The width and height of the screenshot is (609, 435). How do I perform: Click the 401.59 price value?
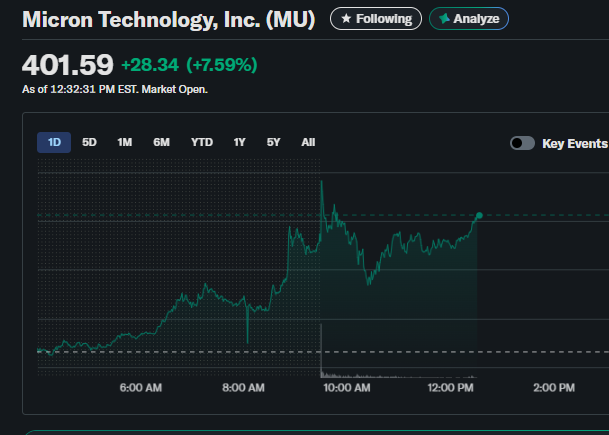(68, 65)
